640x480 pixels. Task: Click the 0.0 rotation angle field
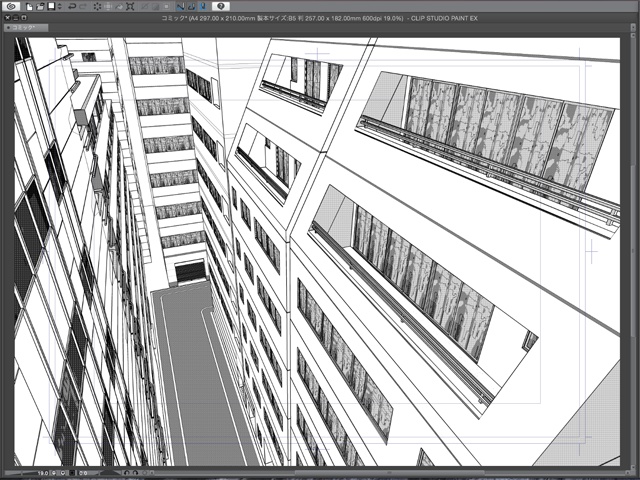point(83,473)
